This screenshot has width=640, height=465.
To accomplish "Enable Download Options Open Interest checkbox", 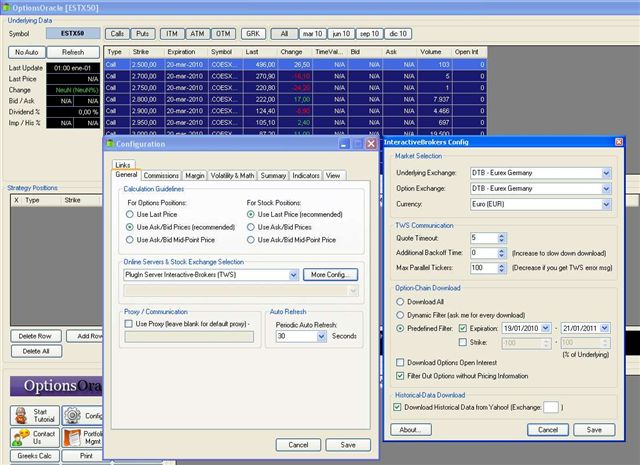I will (401, 362).
